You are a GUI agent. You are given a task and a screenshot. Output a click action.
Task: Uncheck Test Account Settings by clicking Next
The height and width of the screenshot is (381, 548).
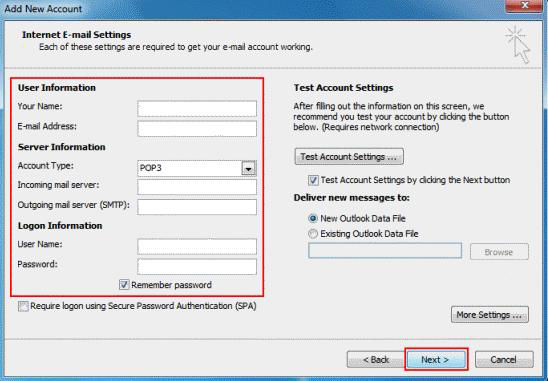pyautogui.click(x=313, y=180)
